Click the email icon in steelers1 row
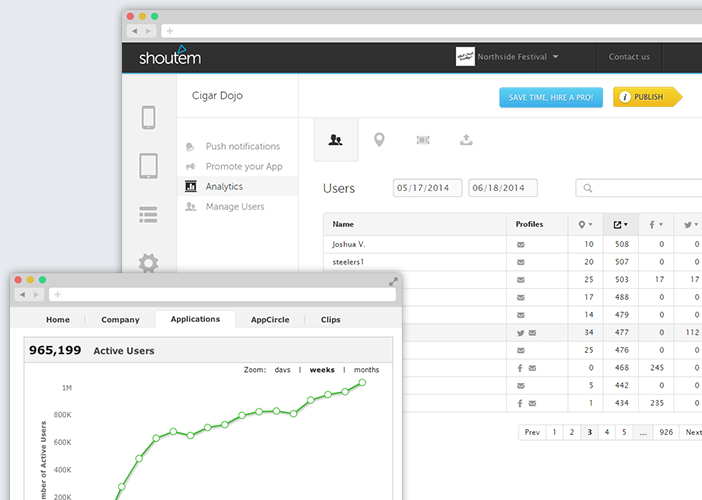Image resolution: width=702 pixels, height=500 pixels. pos(521,262)
